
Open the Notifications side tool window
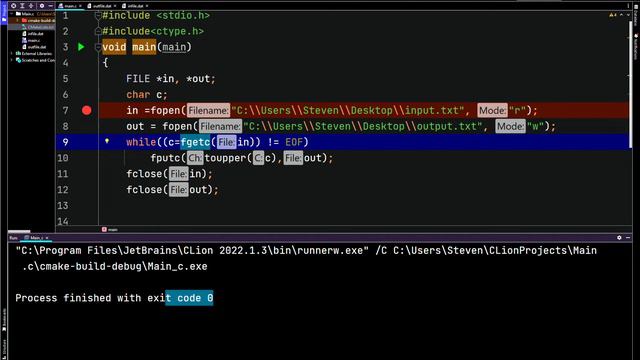(636, 46)
